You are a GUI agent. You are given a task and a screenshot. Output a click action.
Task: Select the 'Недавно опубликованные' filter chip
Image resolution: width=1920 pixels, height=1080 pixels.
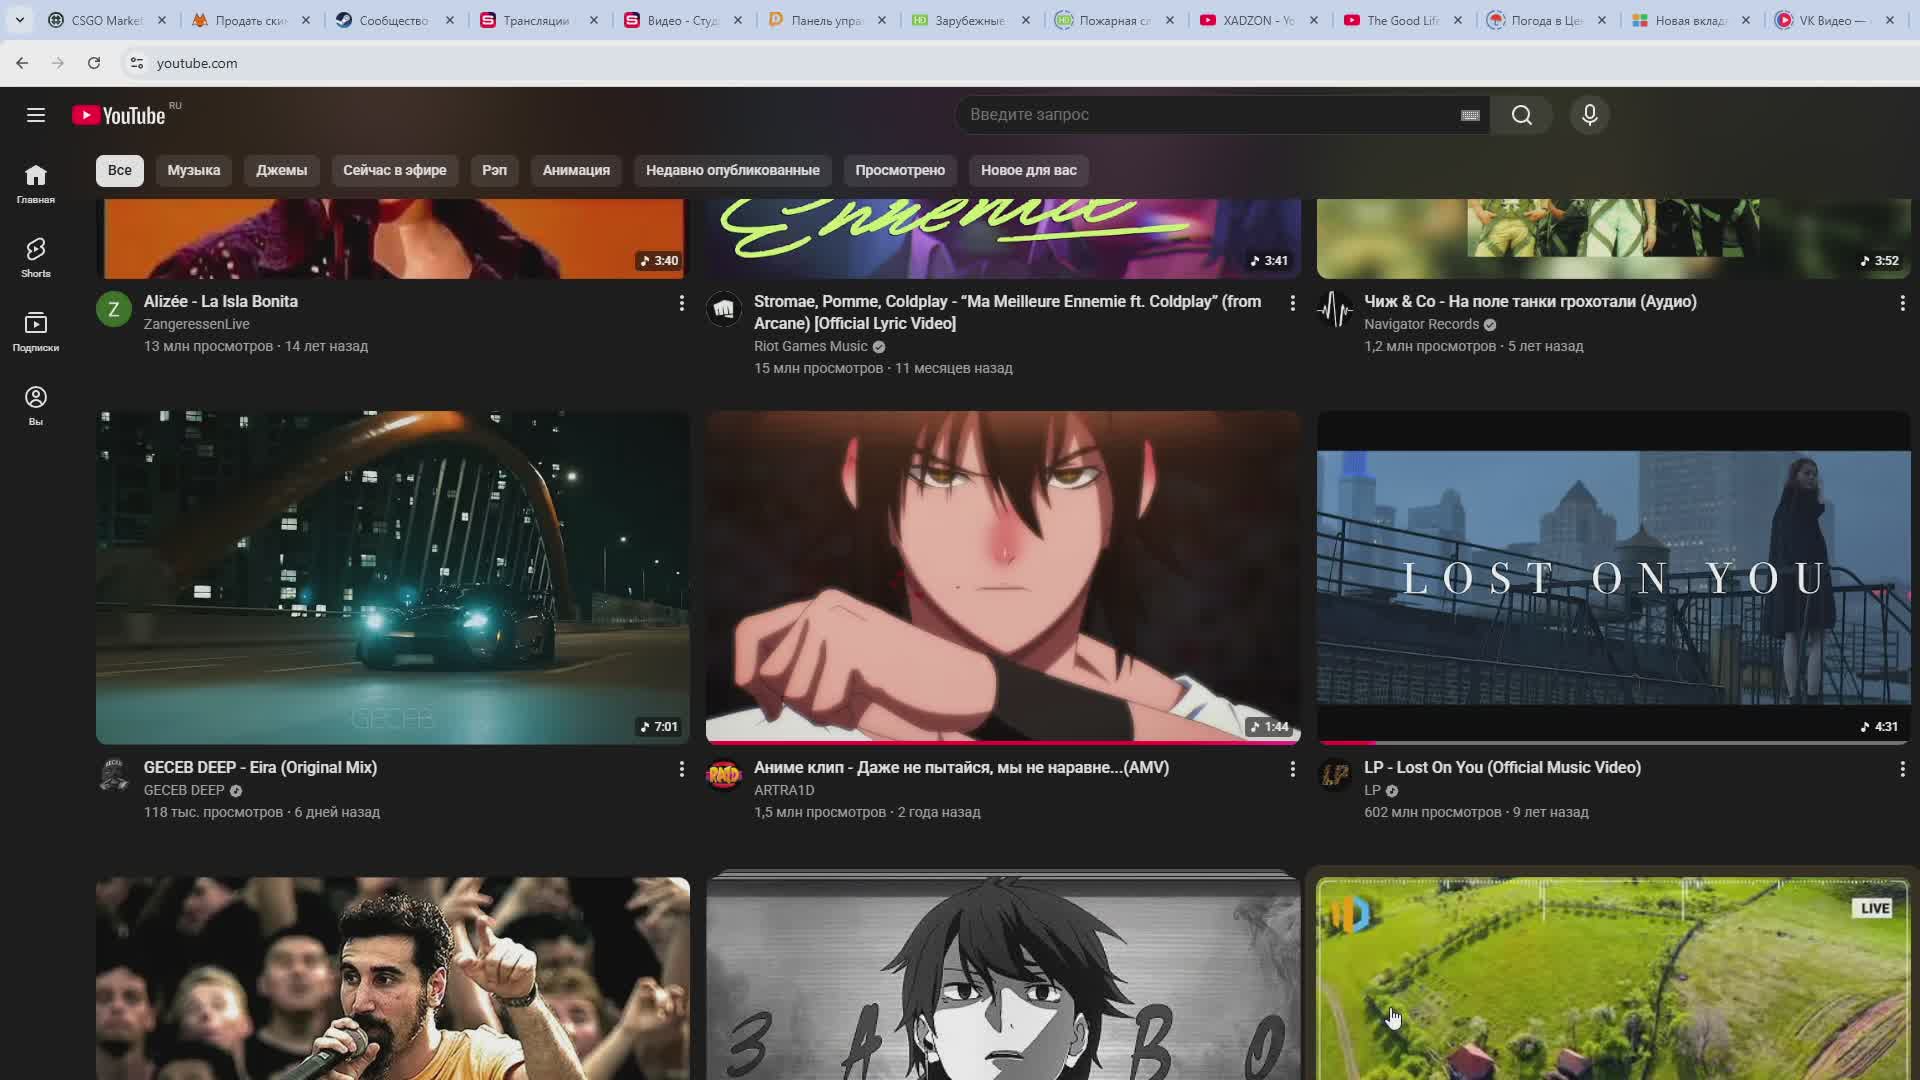(732, 170)
